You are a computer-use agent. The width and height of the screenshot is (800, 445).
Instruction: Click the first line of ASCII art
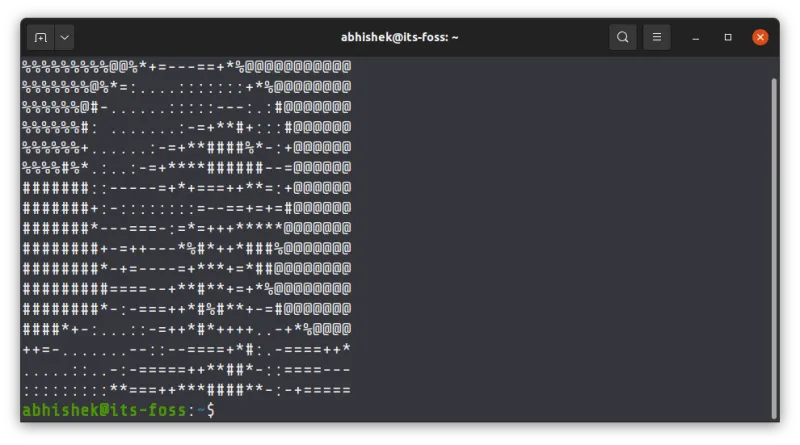click(x=186, y=68)
